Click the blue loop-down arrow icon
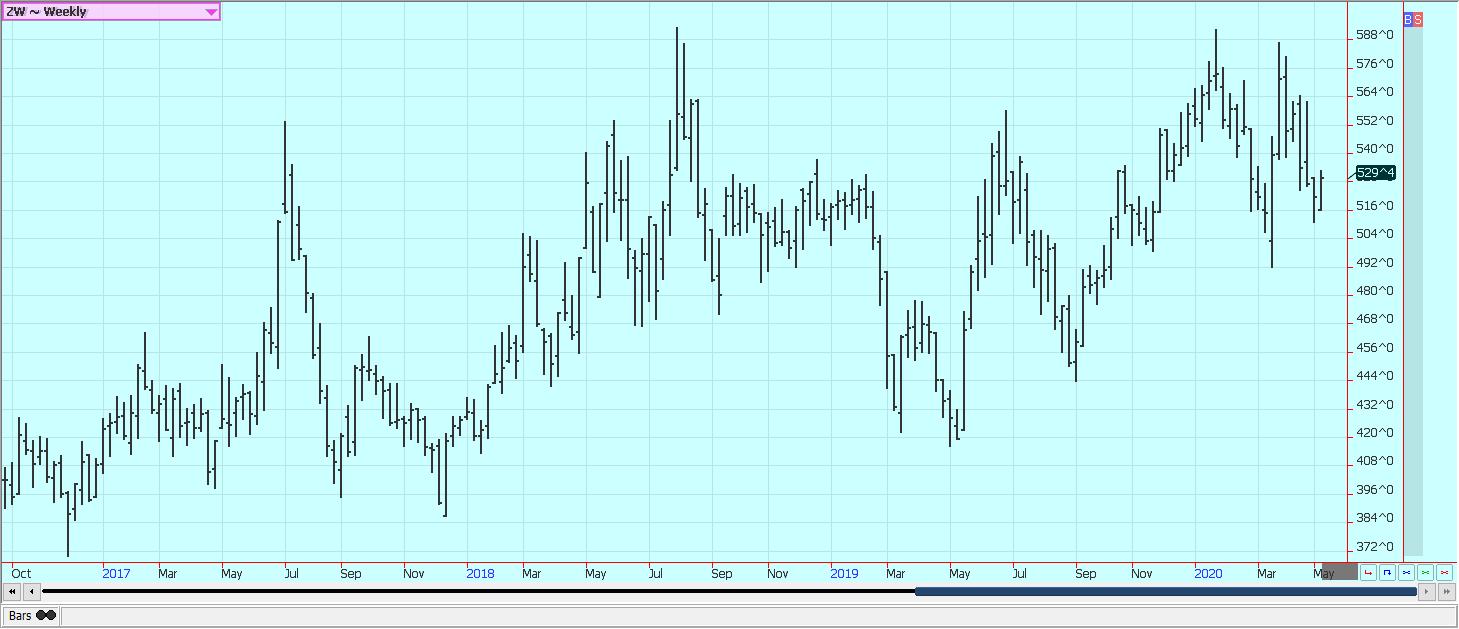Image resolution: width=1459 pixels, height=629 pixels. (1387, 573)
